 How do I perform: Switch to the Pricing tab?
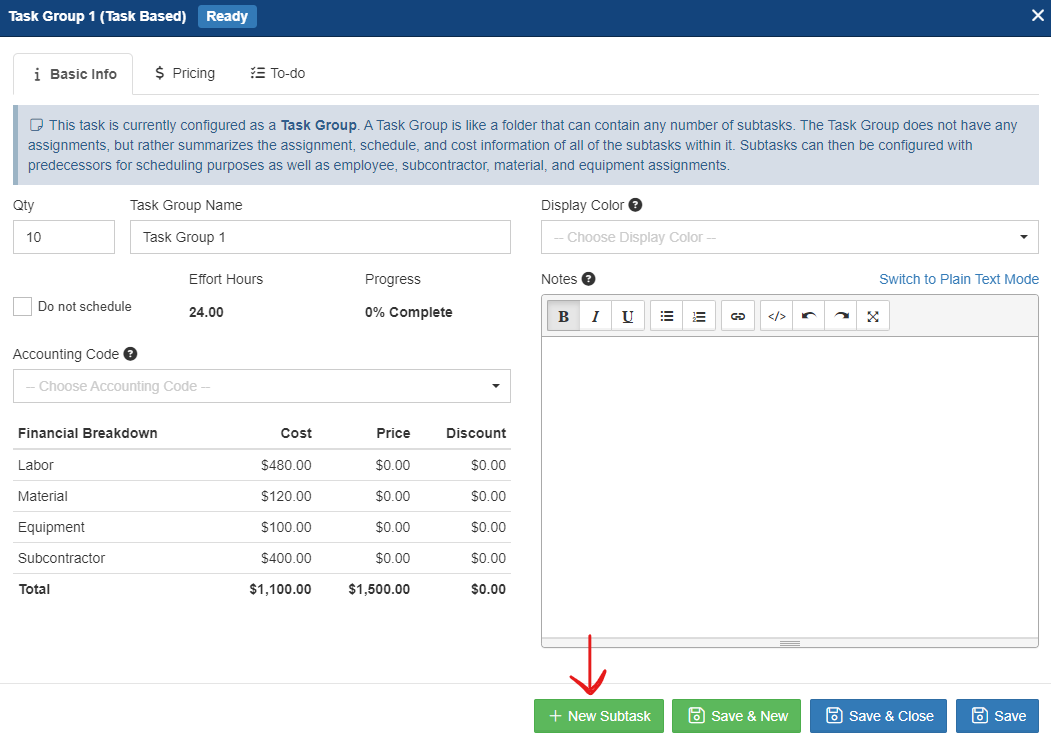tap(184, 73)
